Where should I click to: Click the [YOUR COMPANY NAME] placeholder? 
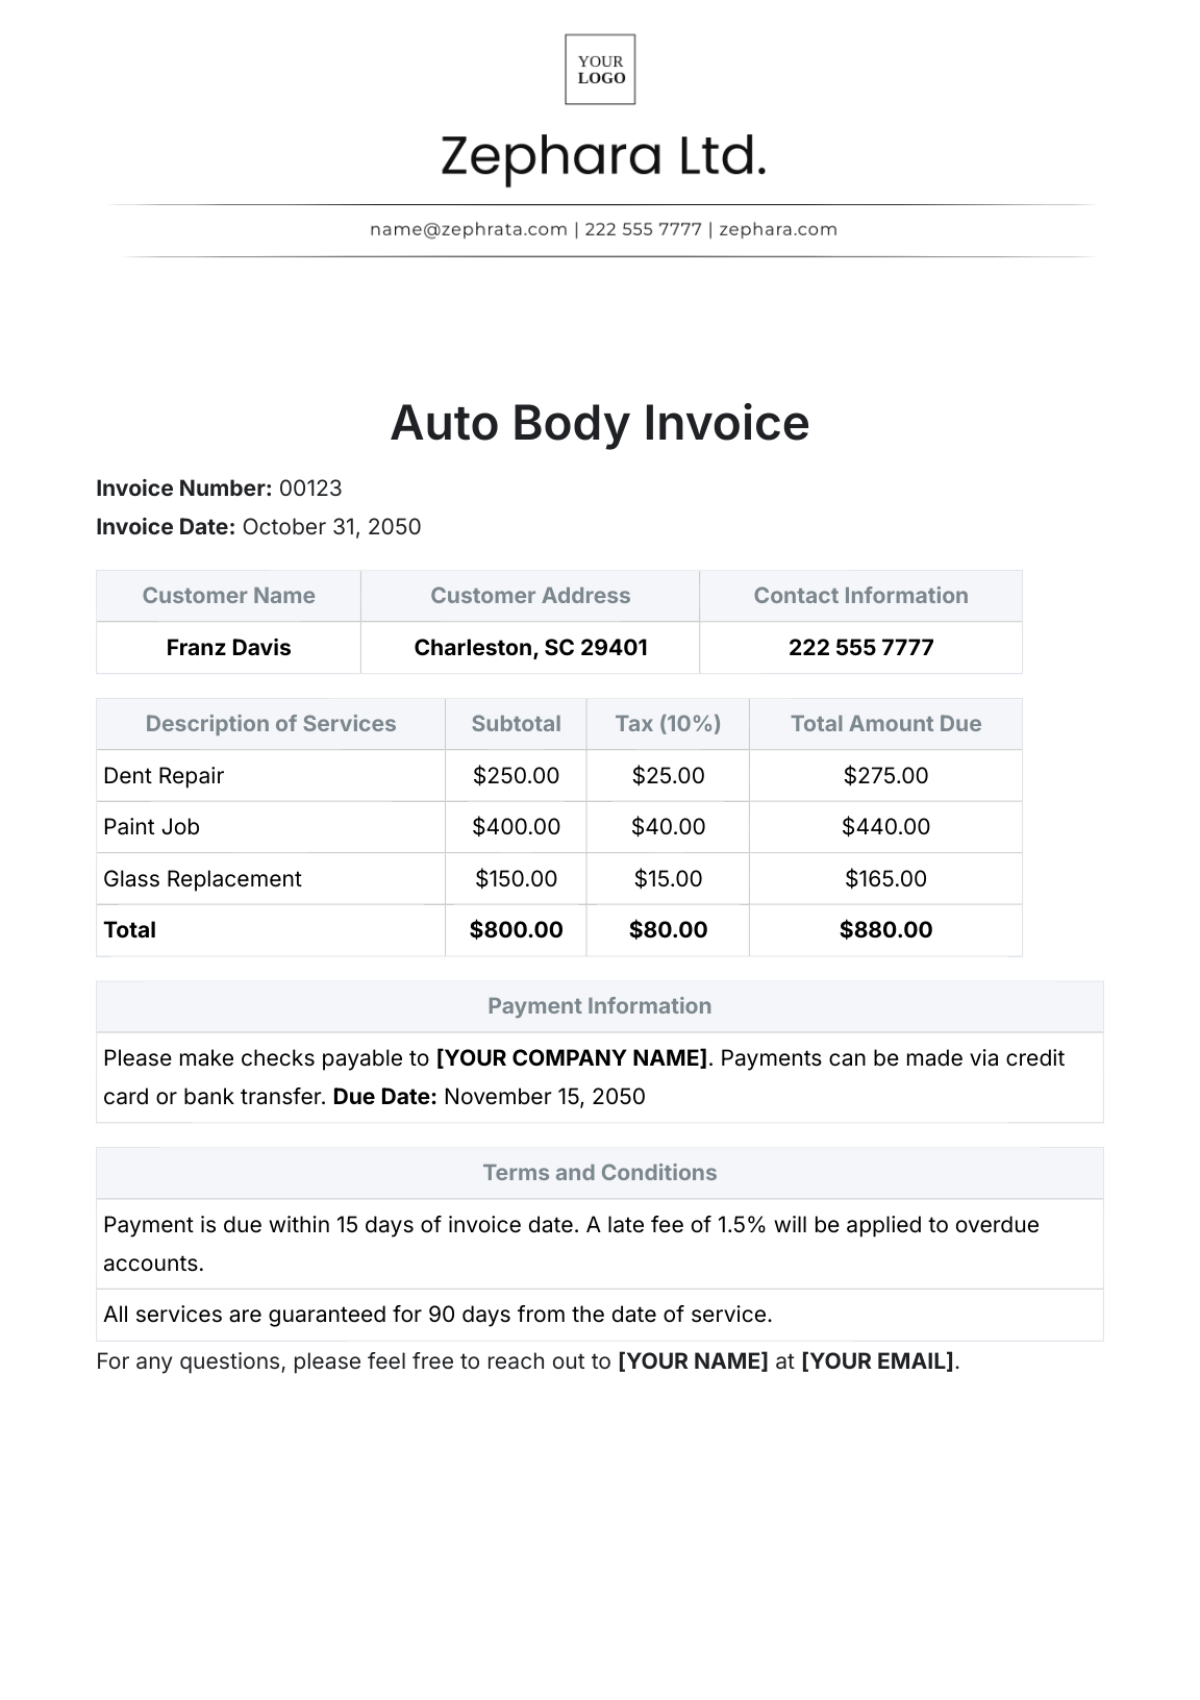coord(573,1058)
